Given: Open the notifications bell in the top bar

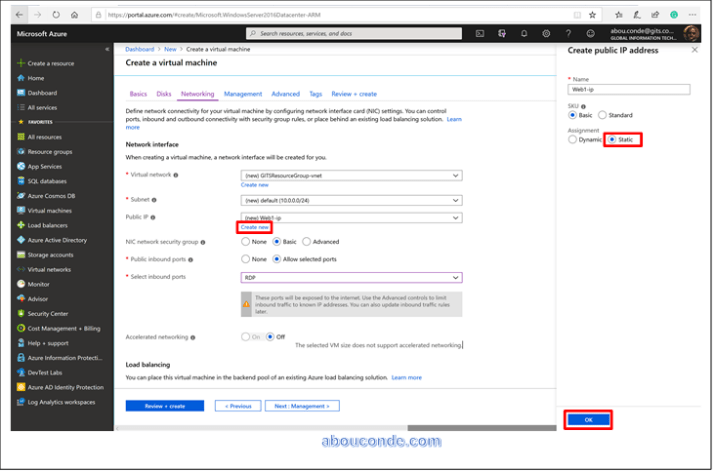Looking at the screenshot, I should click(x=523, y=33).
